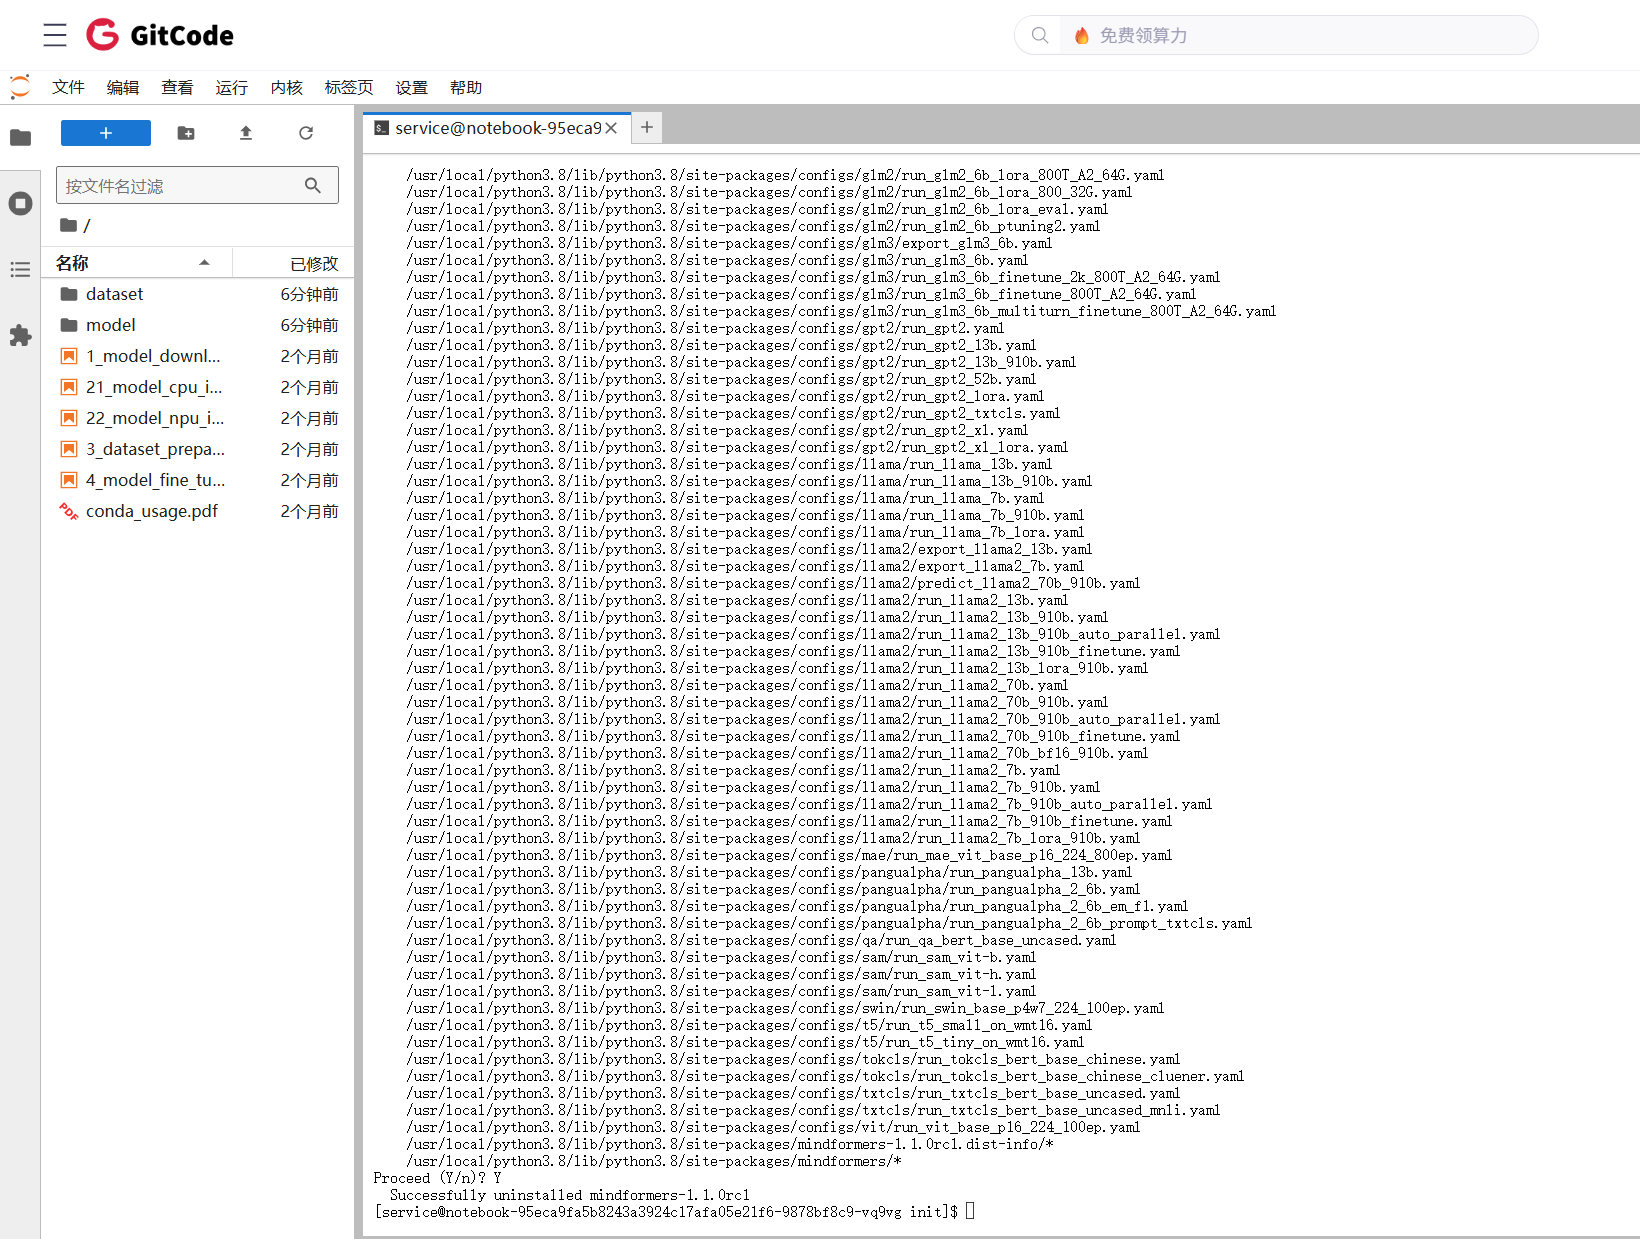Select the 21_model_cpu_i... notebook file
Image resolution: width=1640 pixels, height=1239 pixels.
(198, 387)
